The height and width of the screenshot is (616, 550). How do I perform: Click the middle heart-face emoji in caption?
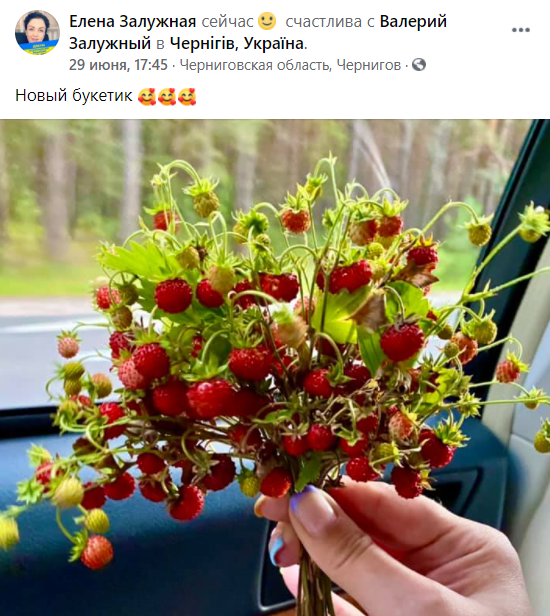tap(167, 96)
